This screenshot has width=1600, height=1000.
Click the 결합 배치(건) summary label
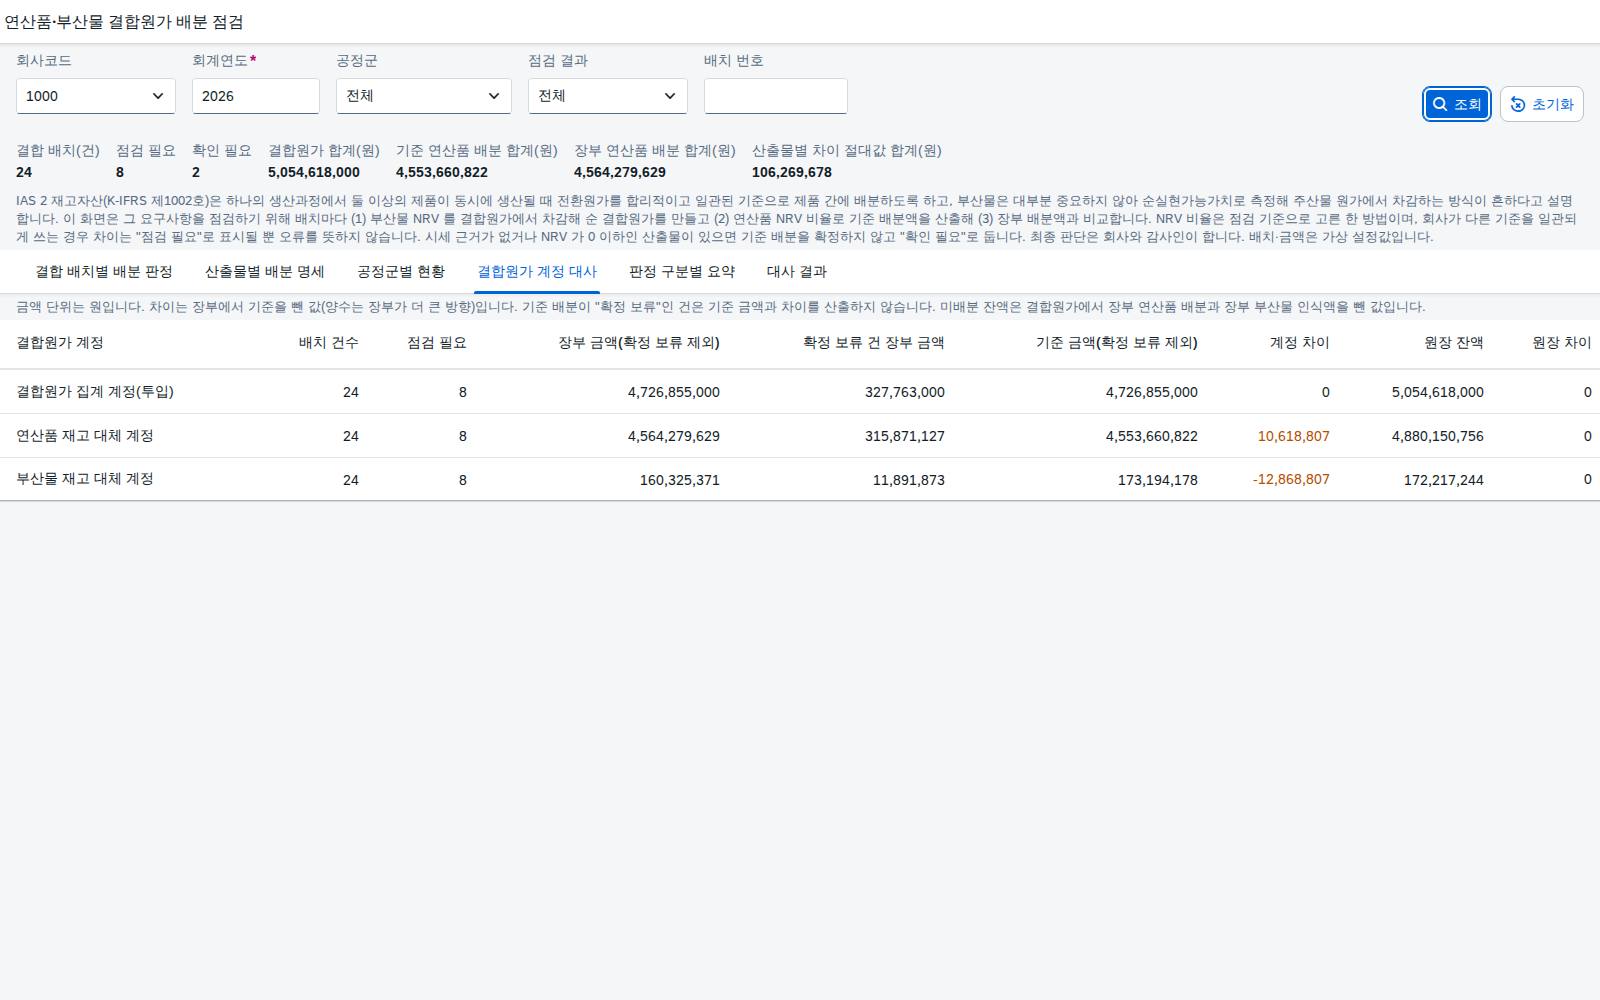click(x=58, y=151)
